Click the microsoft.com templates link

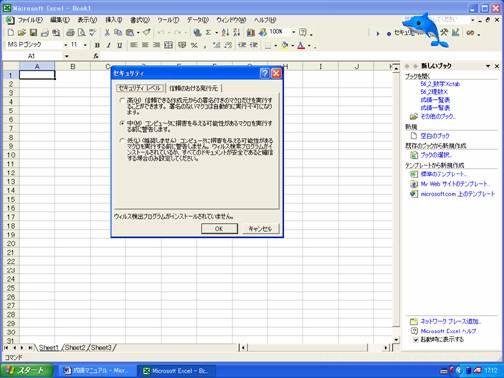pos(458,194)
